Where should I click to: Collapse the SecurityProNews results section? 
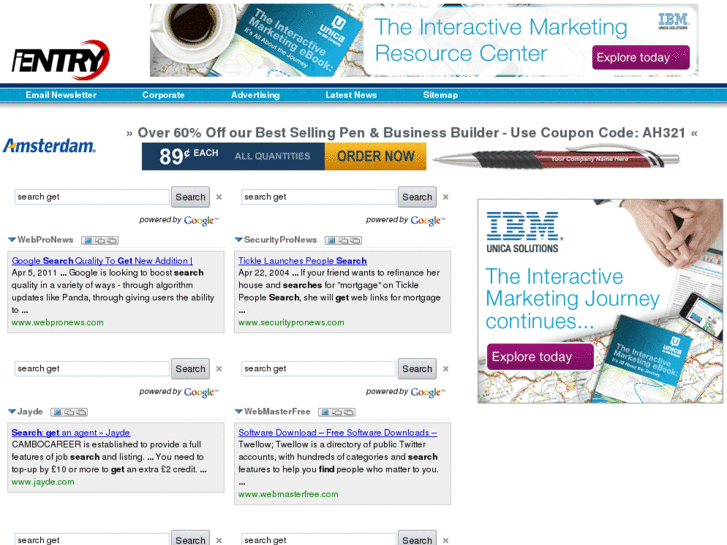click(239, 240)
